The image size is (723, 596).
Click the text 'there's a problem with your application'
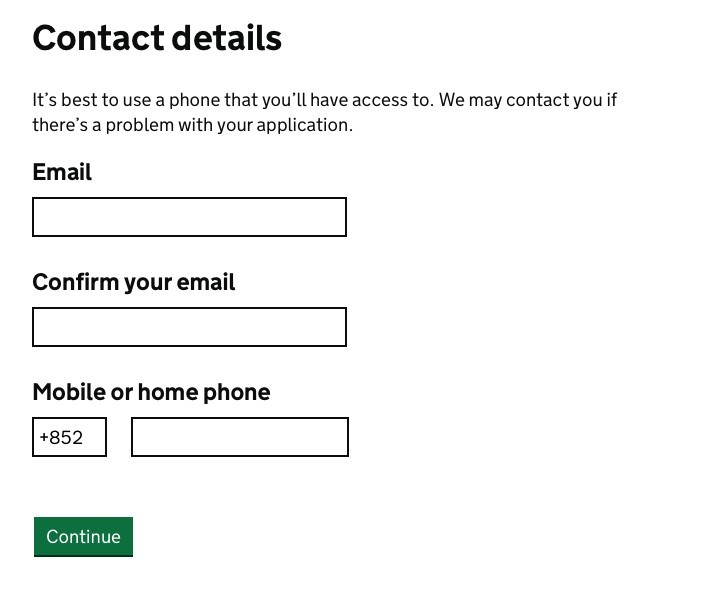[192, 125]
